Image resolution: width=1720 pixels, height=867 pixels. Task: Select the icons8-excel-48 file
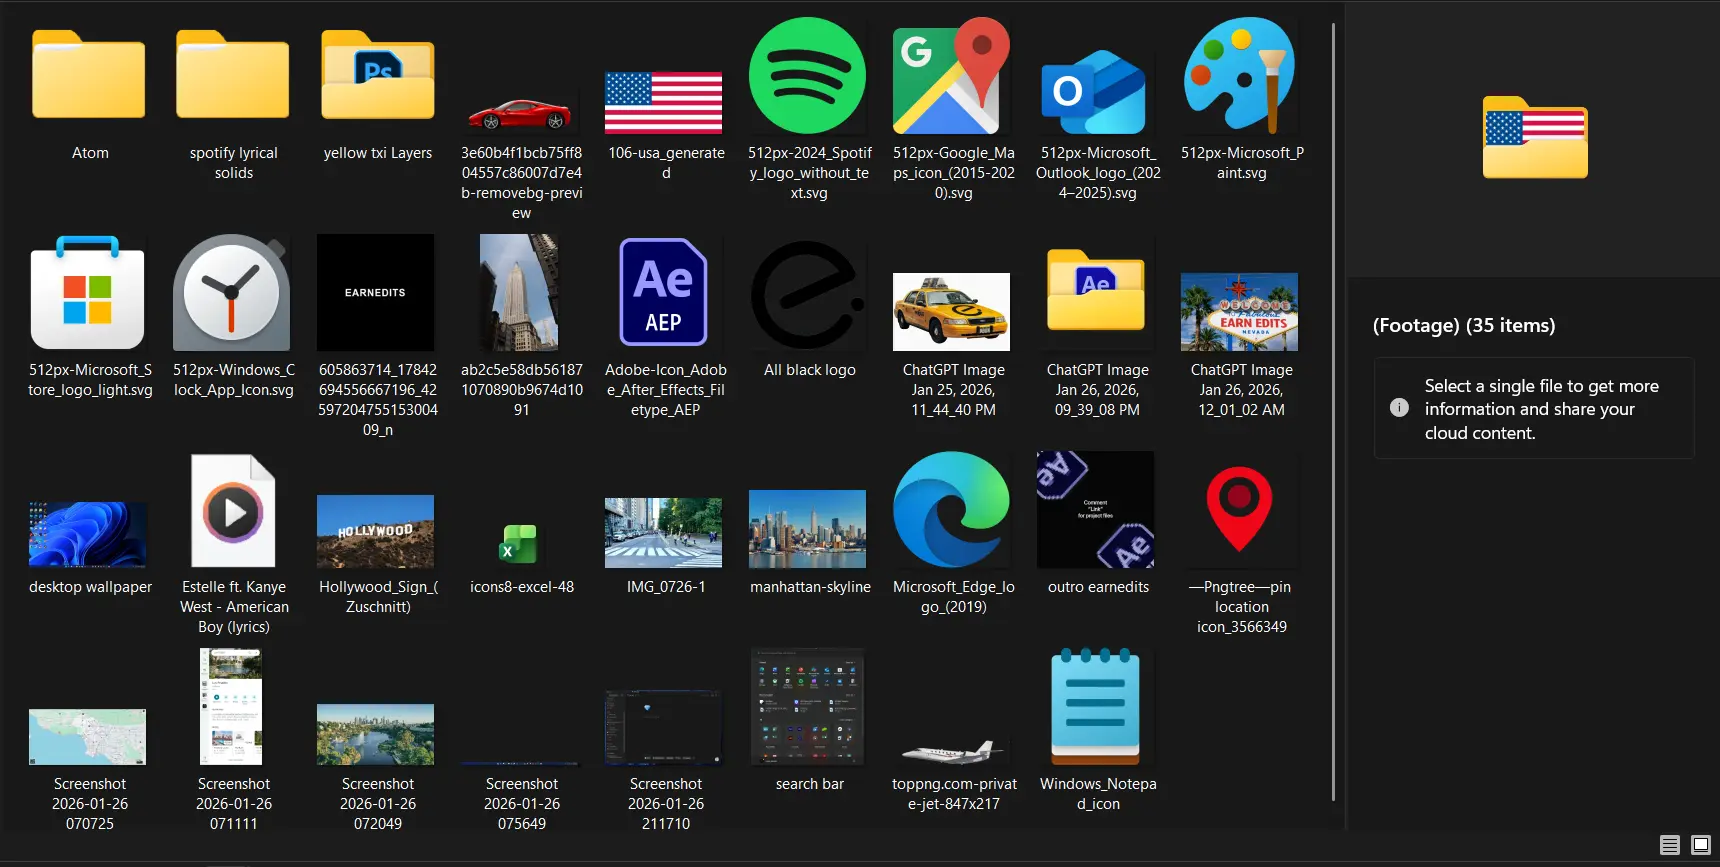coord(520,544)
